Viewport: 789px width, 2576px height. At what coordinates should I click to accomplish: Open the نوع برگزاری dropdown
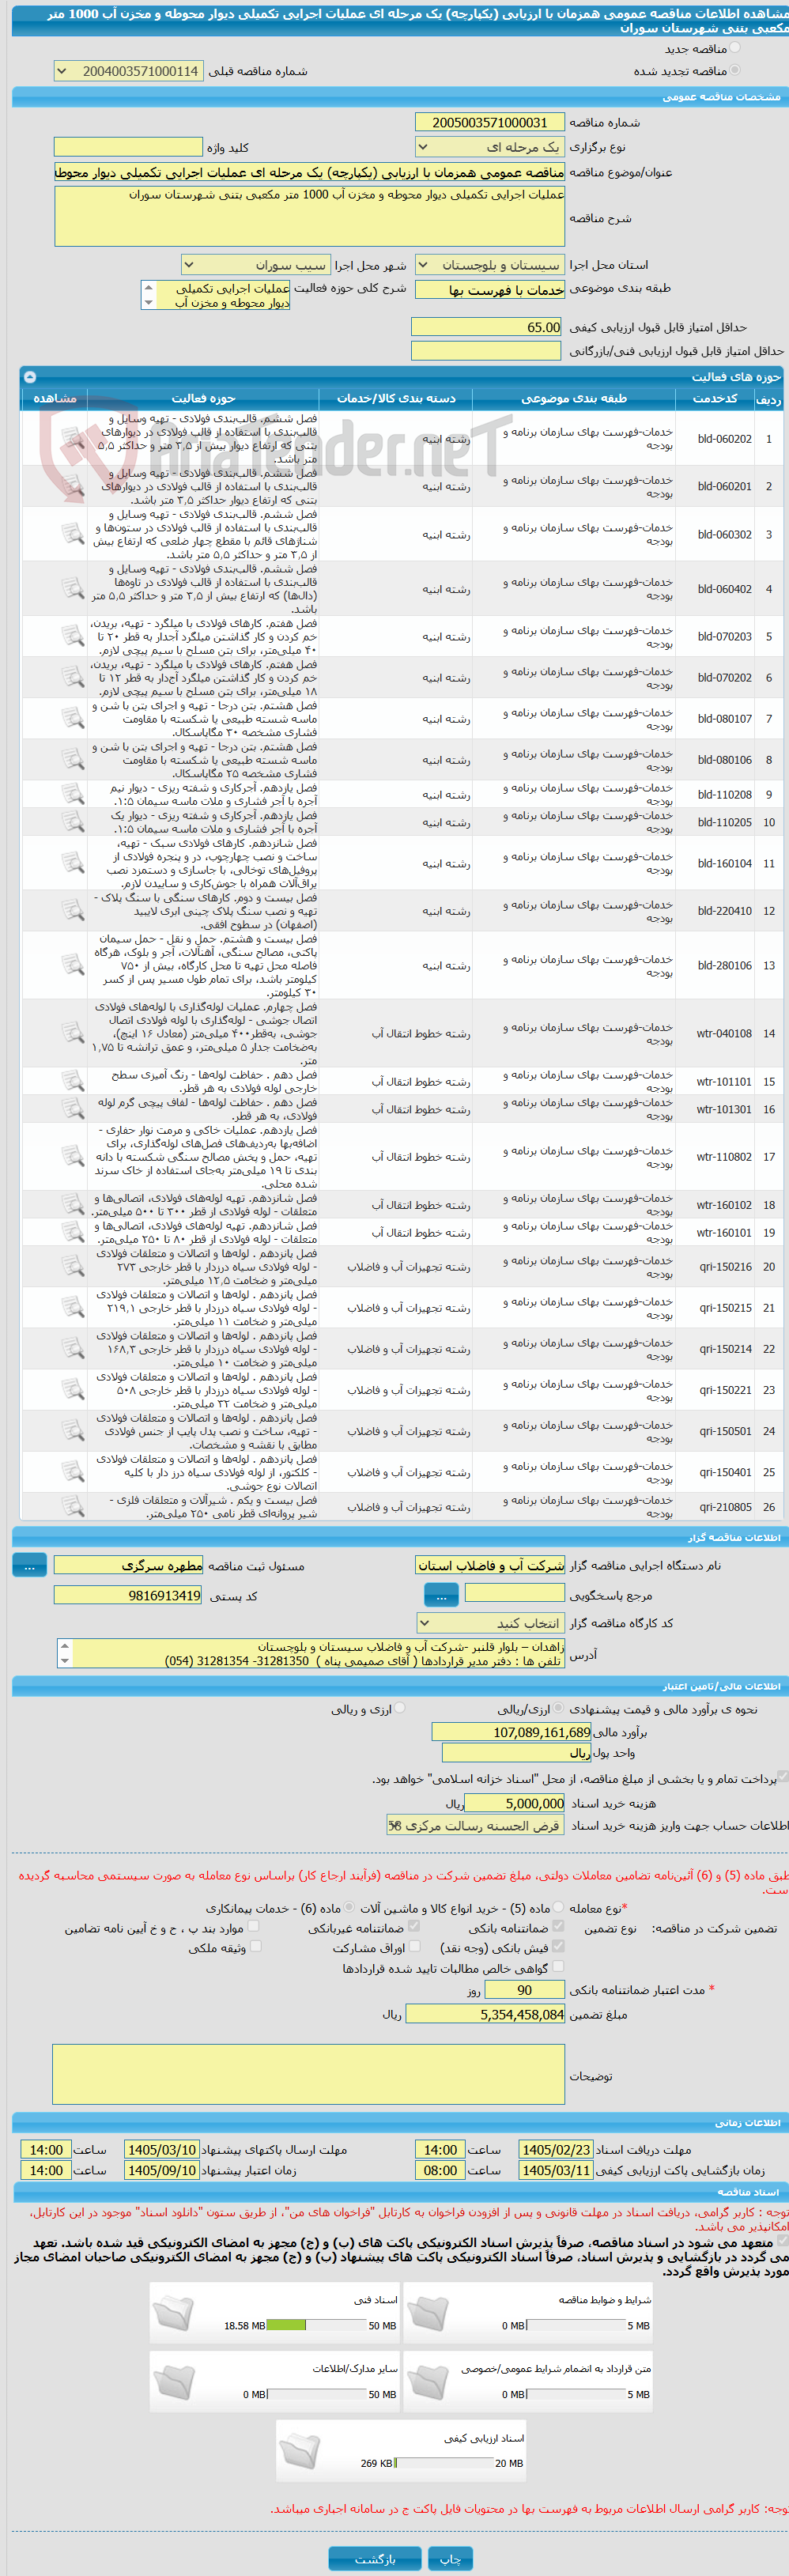[490, 147]
